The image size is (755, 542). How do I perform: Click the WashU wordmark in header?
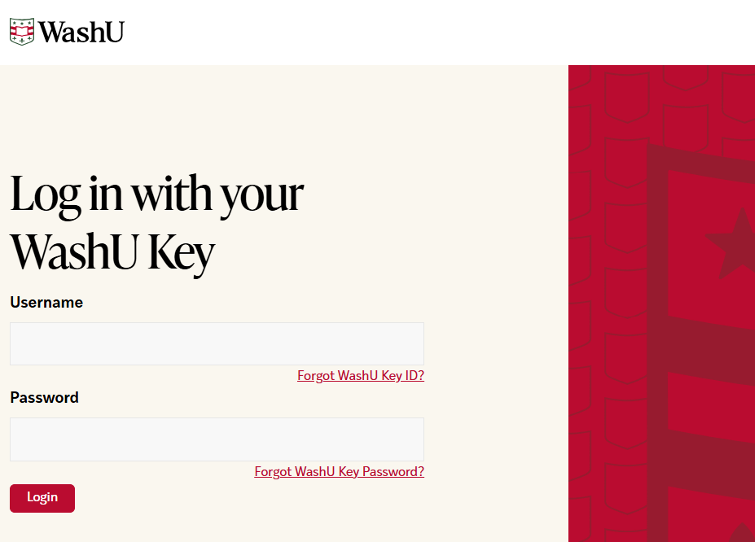(82, 32)
